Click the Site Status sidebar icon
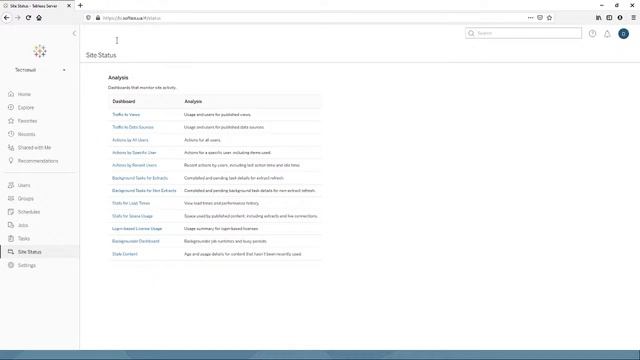This screenshot has height=360, width=640. 11,252
